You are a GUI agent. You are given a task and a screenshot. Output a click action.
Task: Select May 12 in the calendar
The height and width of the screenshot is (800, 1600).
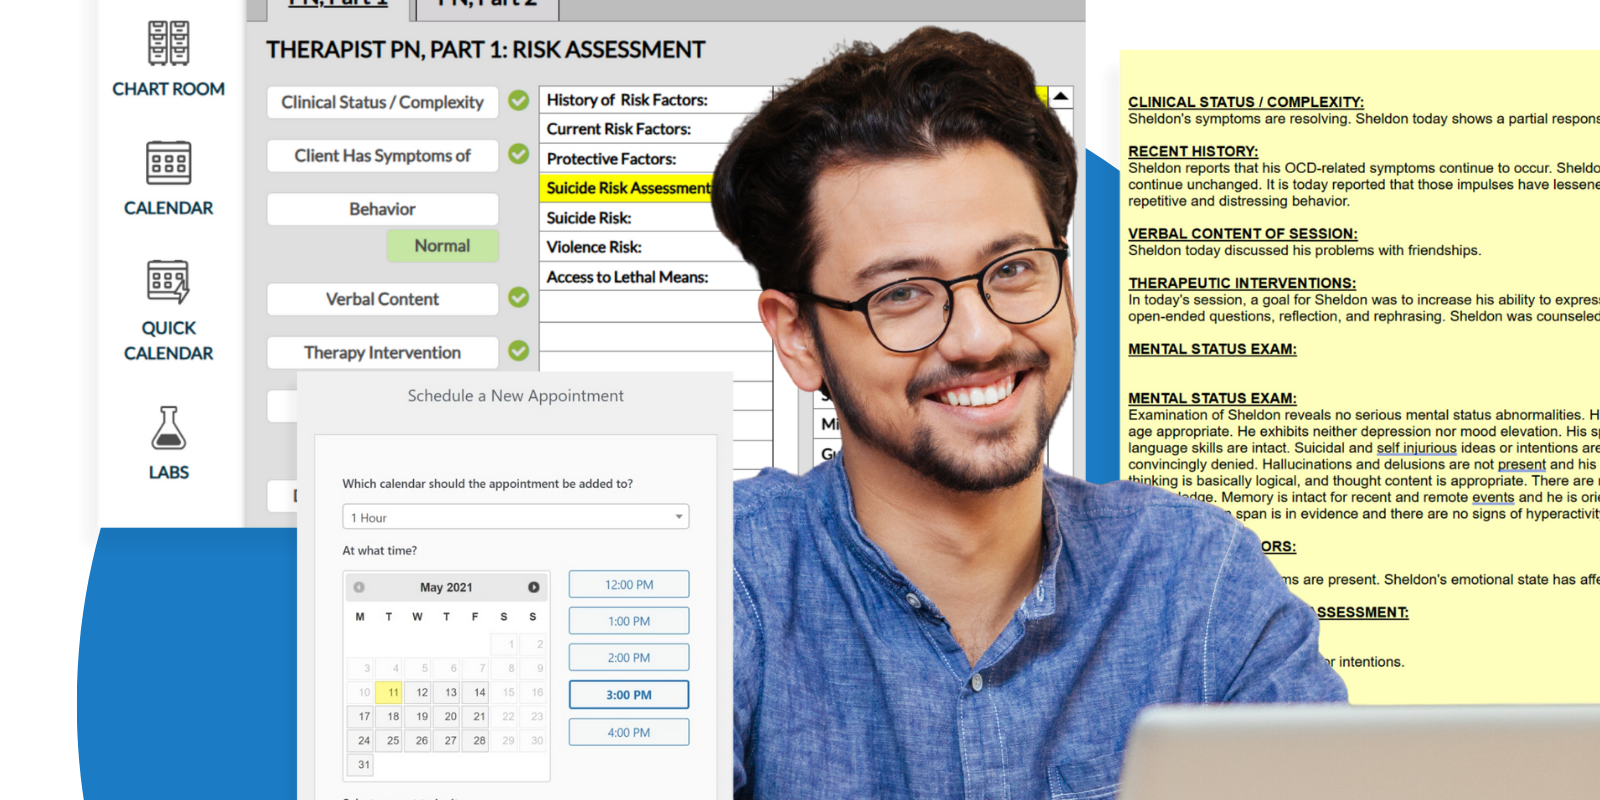tap(418, 692)
